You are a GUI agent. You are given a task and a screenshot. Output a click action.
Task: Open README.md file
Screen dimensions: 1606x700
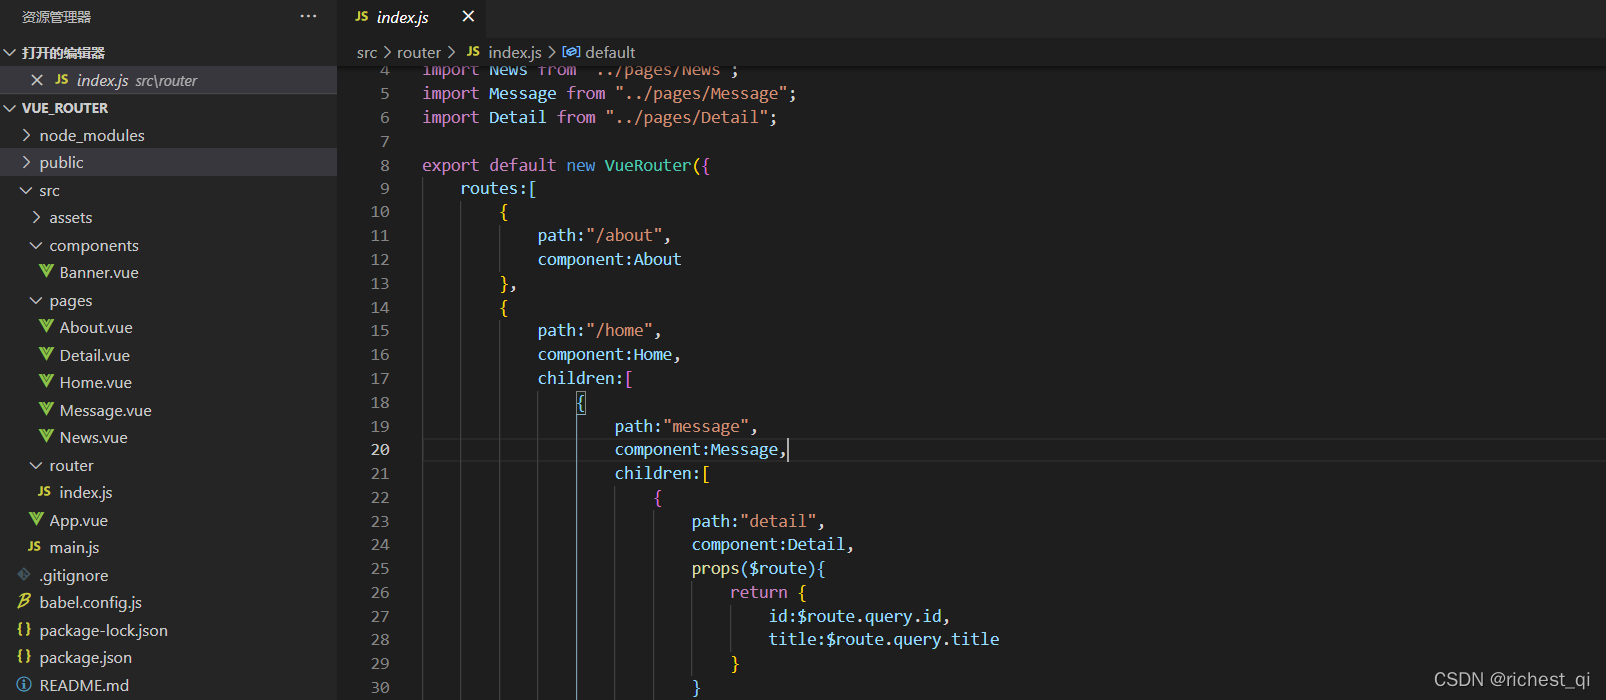(x=84, y=685)
